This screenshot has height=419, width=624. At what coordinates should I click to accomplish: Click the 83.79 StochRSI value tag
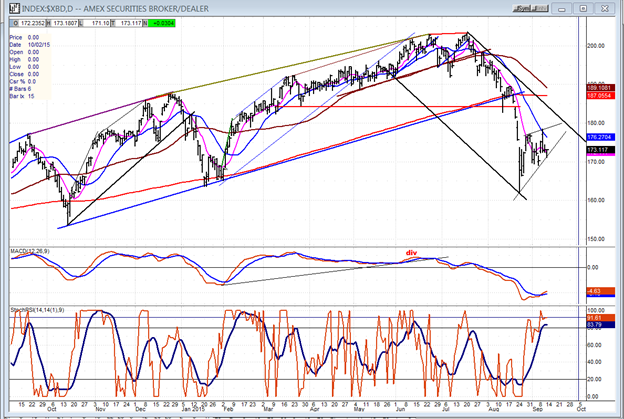point(594,326)
